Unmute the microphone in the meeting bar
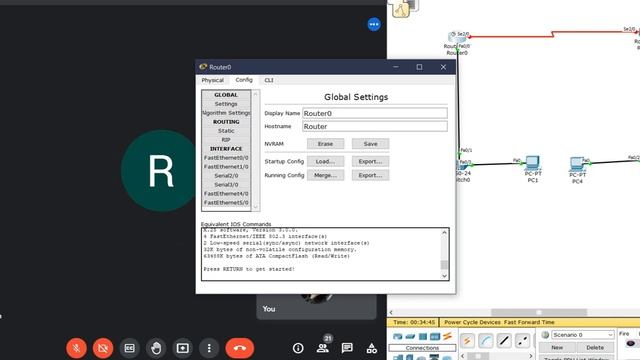This screenshot has height=360, width=640. (x=76, y=348)
